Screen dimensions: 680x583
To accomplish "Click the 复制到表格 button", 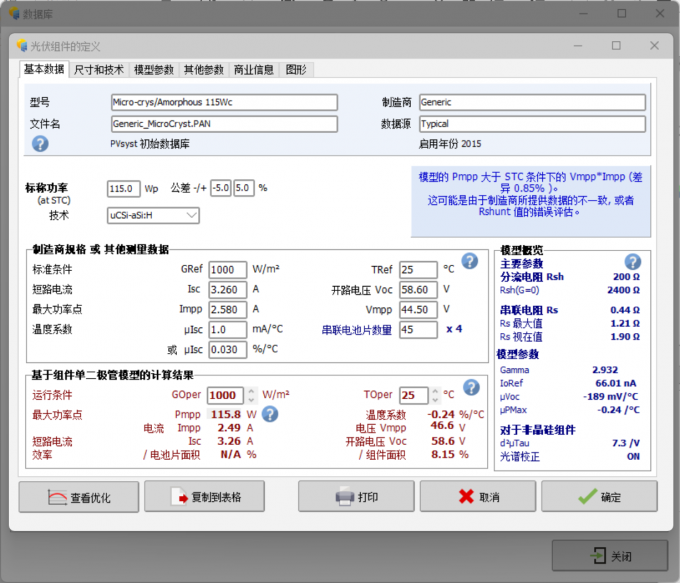I will click(204, 497).
